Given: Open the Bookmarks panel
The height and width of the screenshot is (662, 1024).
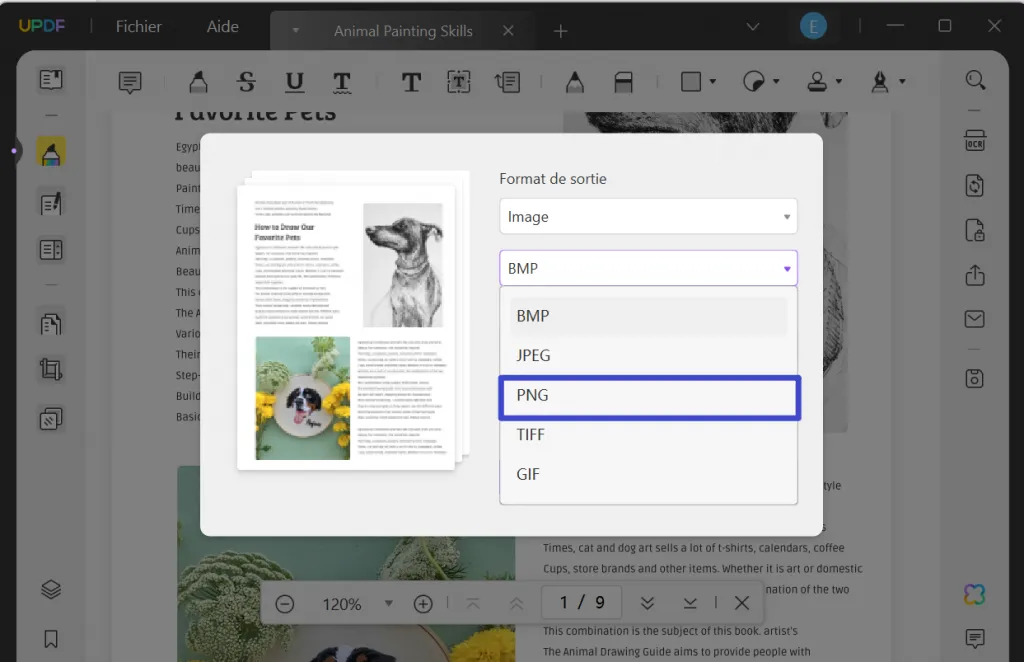Looking at the screenshot, I should click(x=50, y=638).
